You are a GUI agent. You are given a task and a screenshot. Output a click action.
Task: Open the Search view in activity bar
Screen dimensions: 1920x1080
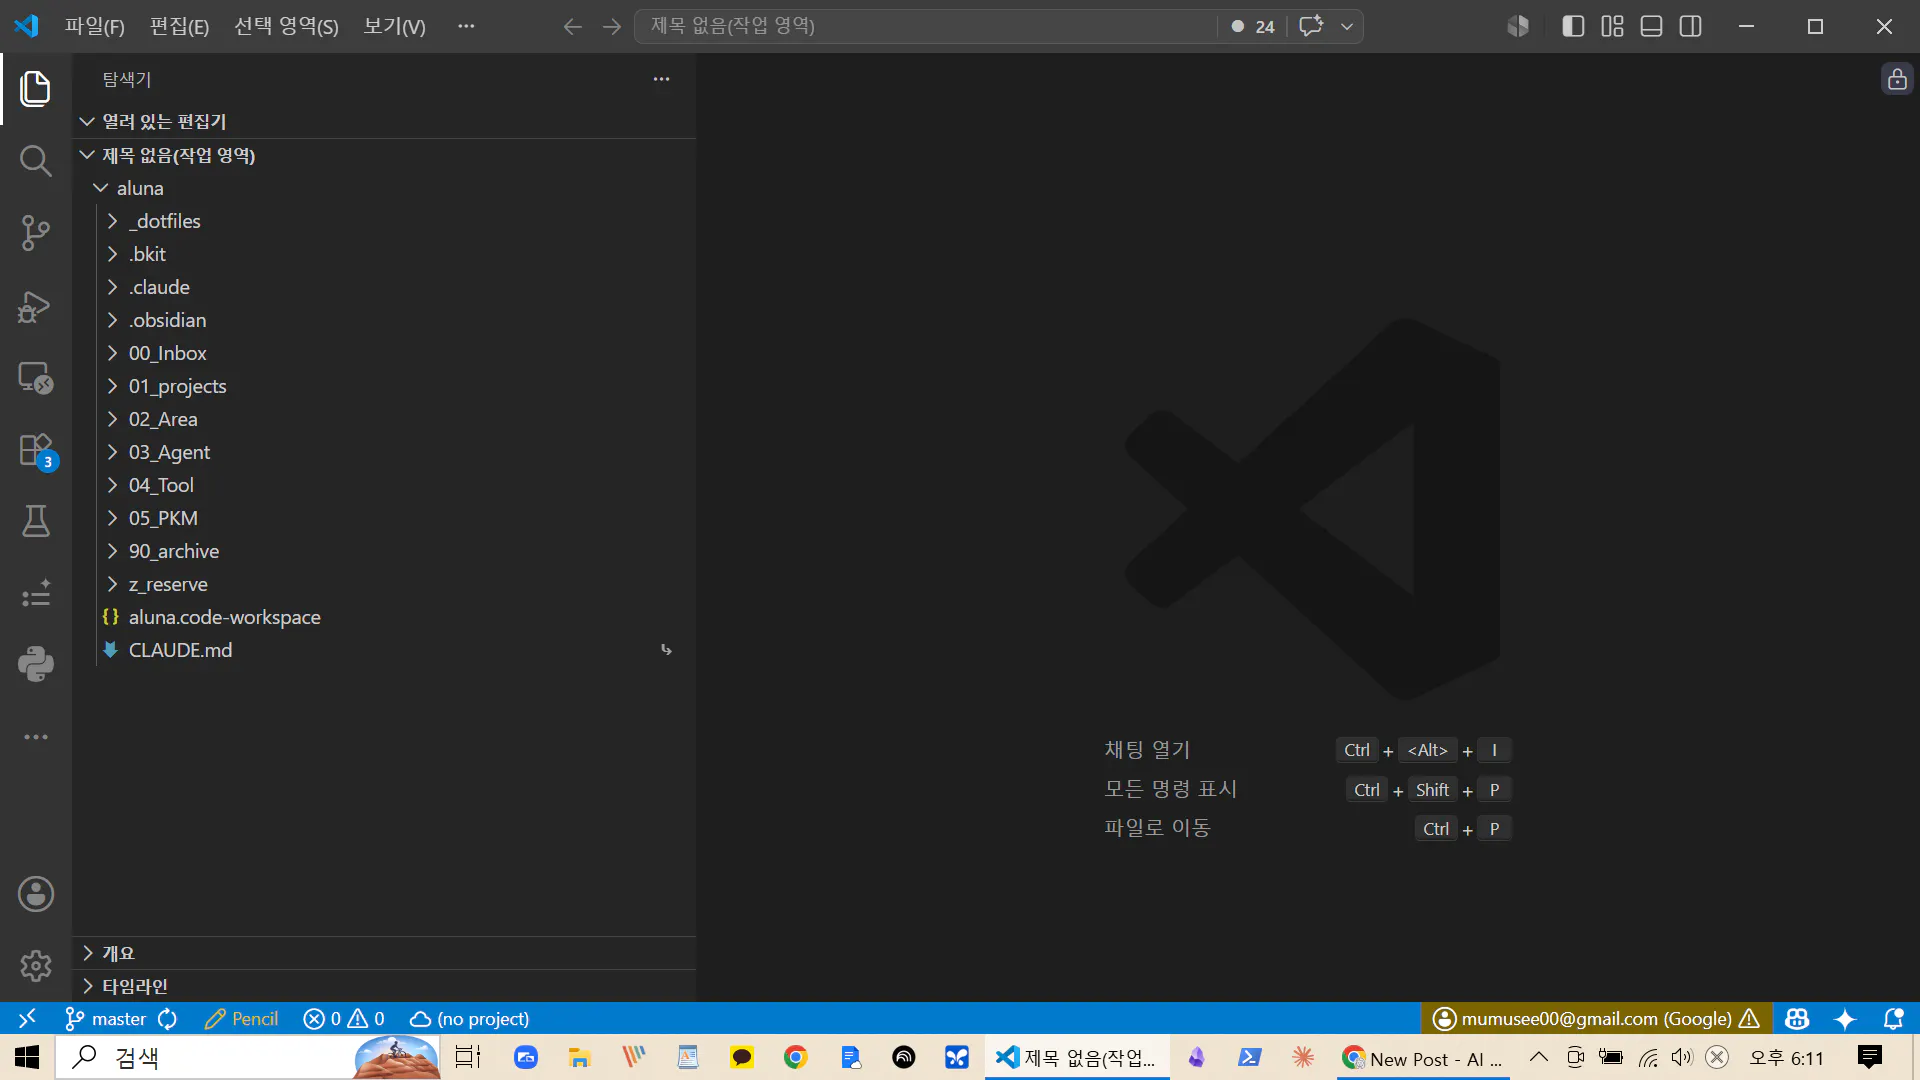(x=36, y=160)
